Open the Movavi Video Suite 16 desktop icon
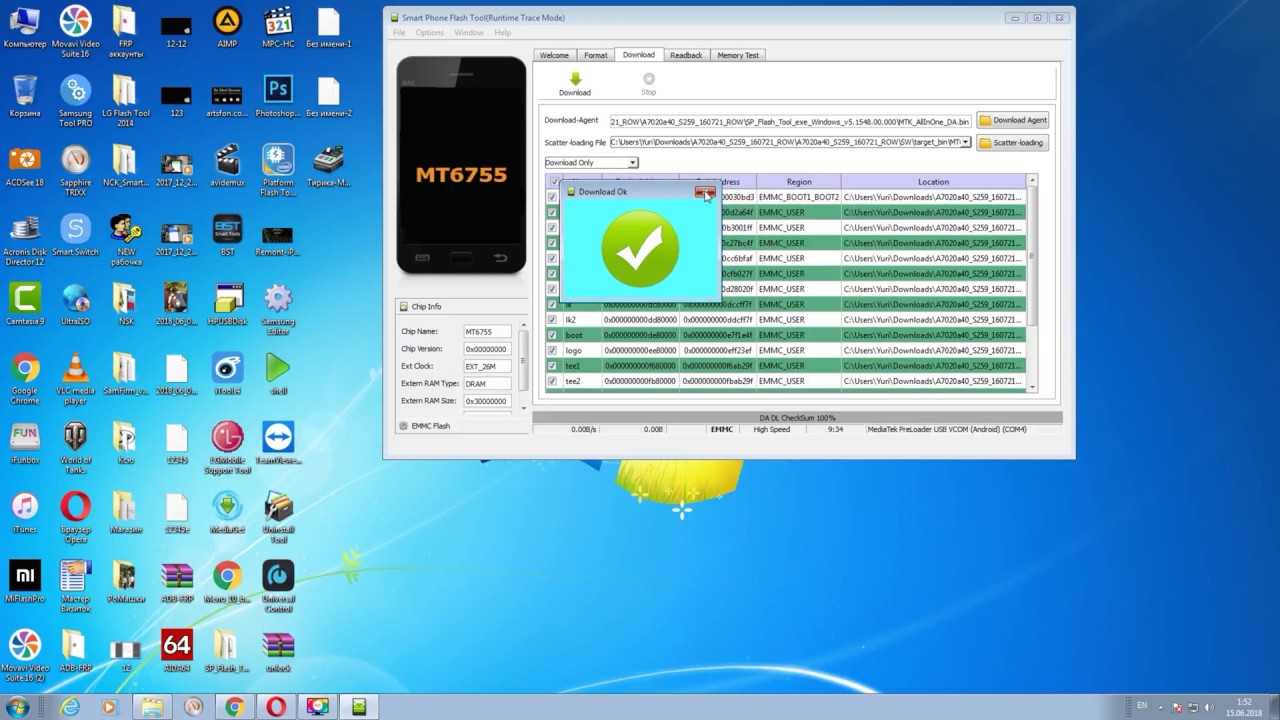Viewport: 1280px width, 720px height. click(75, 31)
